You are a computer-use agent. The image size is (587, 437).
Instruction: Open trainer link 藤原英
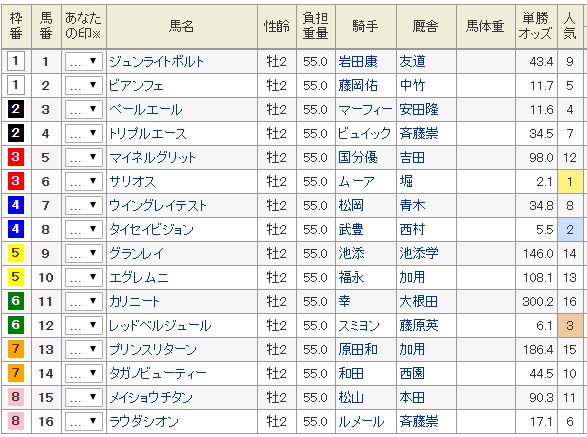click(419, 325)
